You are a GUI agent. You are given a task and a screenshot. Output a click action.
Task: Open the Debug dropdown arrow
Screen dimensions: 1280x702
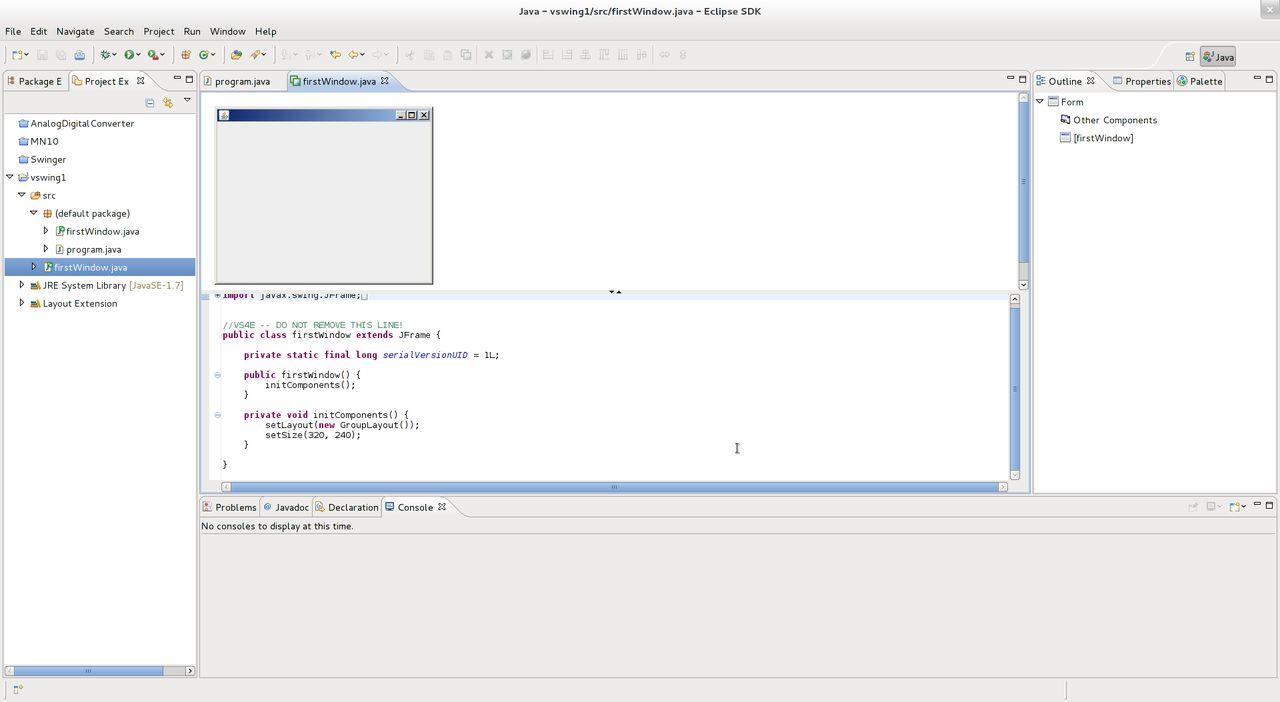(116, 55)
